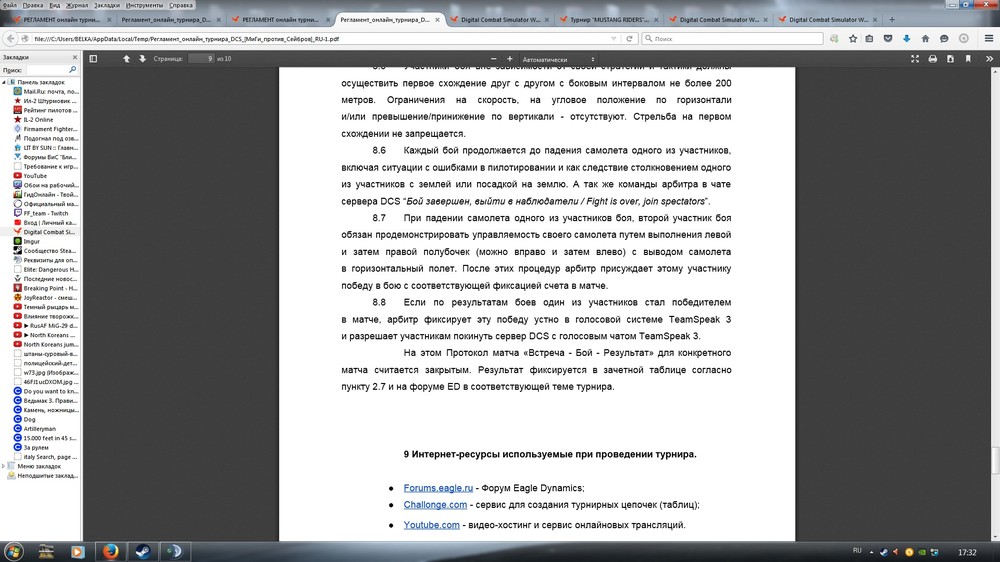Switch to Firefox in the taskbar
This screenshot has width=1000, height=562.
pos(110,551)
